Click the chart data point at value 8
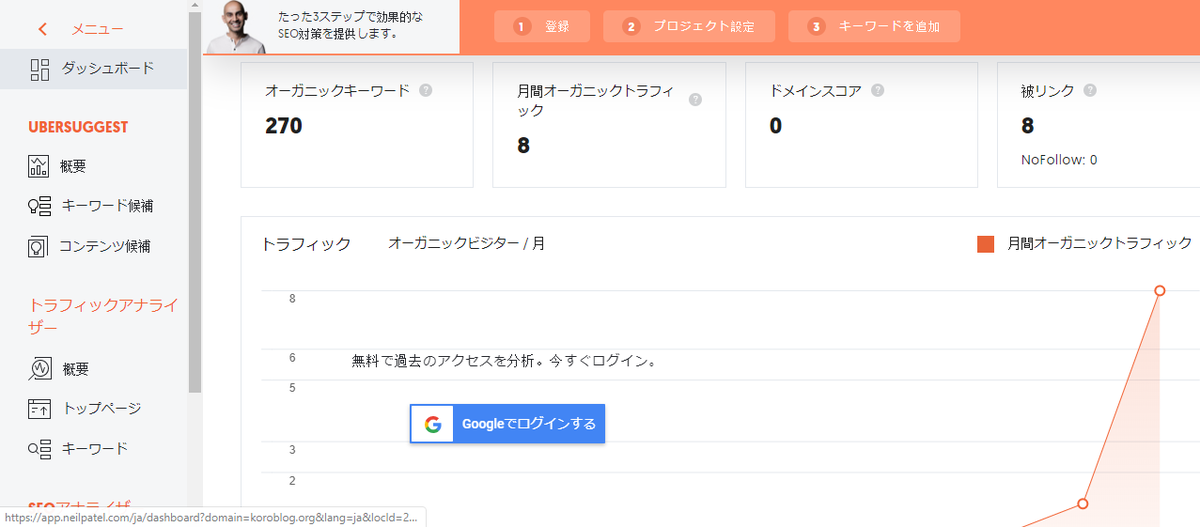 pos(1160,291)
